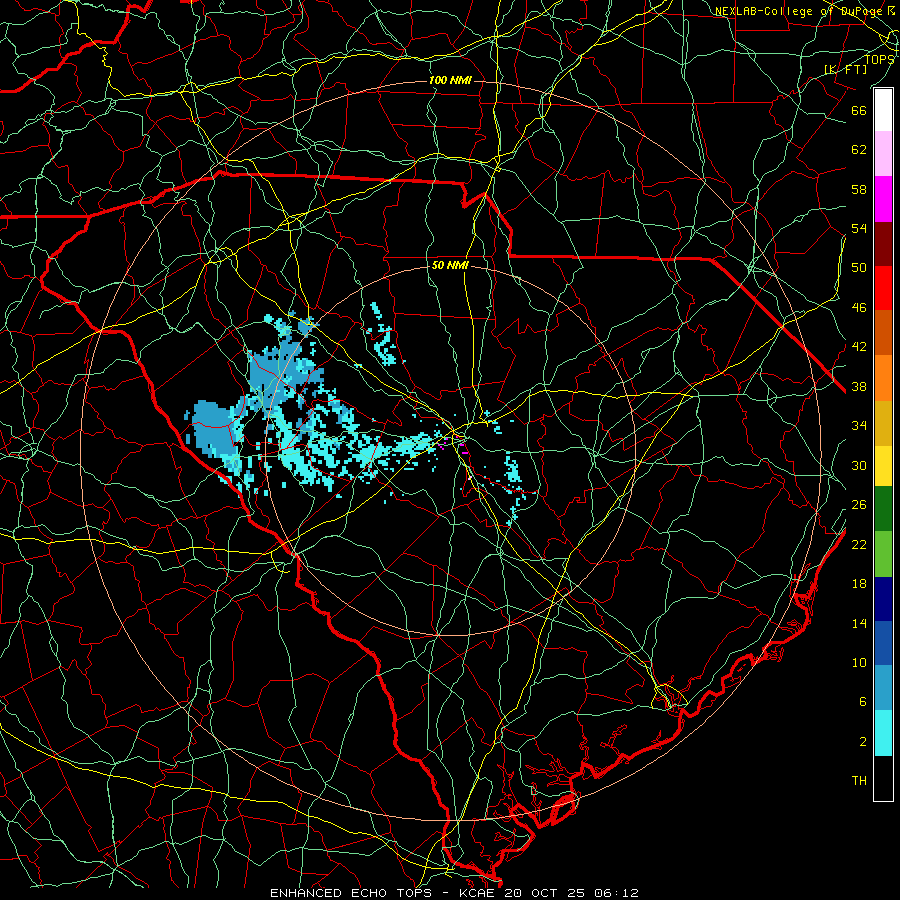
Task: Click the light pink 62 kft legend swatch
Action: (x=883, y=154)
